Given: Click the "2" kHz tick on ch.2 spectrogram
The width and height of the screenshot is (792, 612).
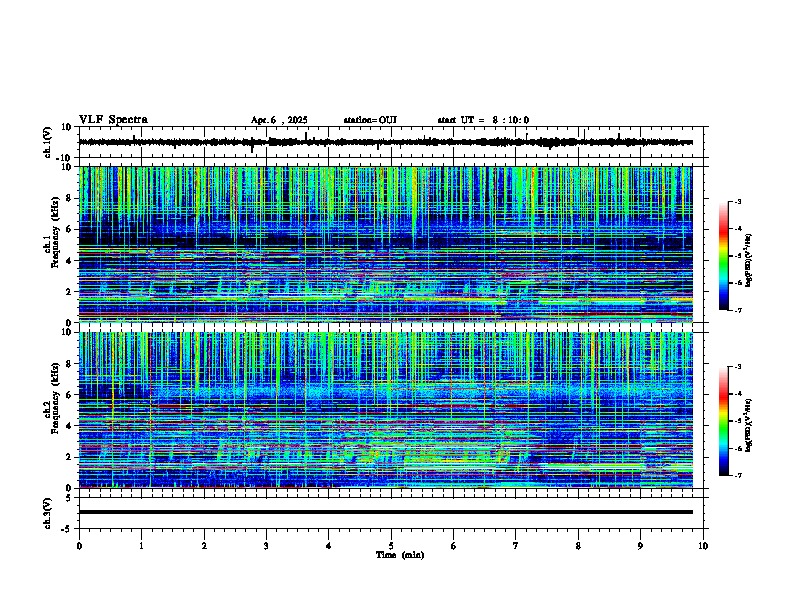Looking at the screenshot, I should [x=70, y=457].
